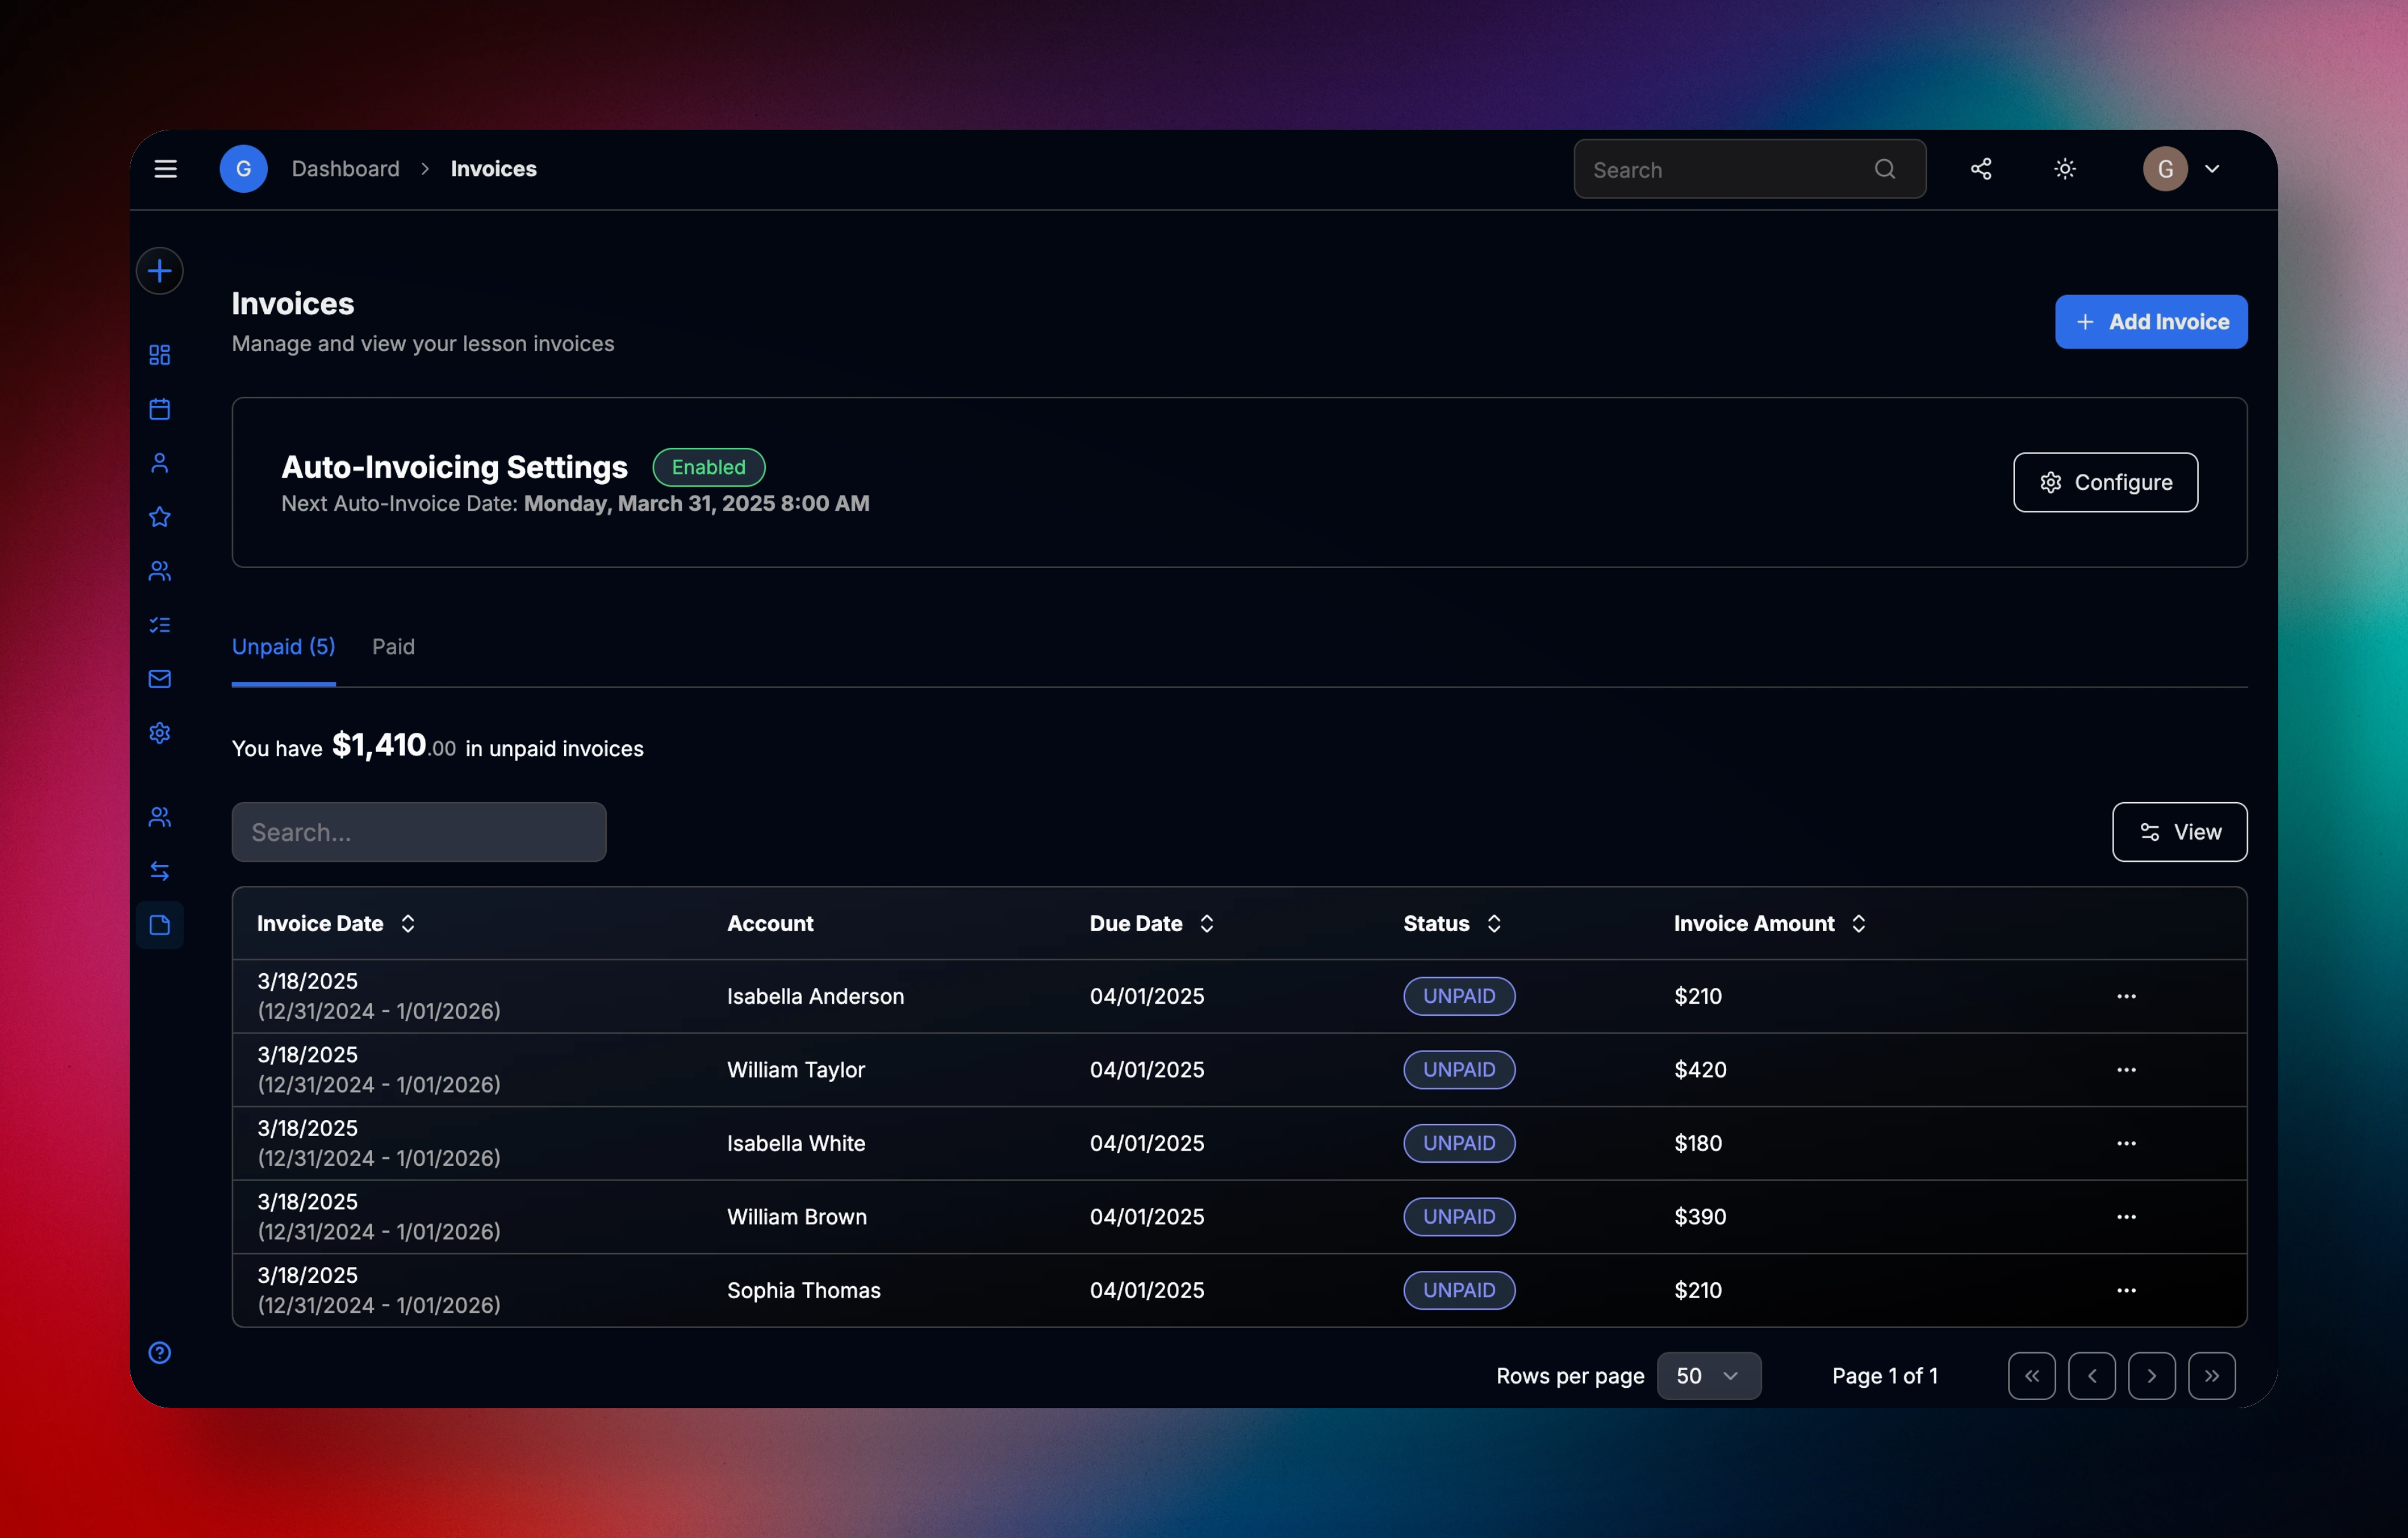Click Isabella White account name
This screenshot has height=1538, width=2408.
click(796, 1143)
